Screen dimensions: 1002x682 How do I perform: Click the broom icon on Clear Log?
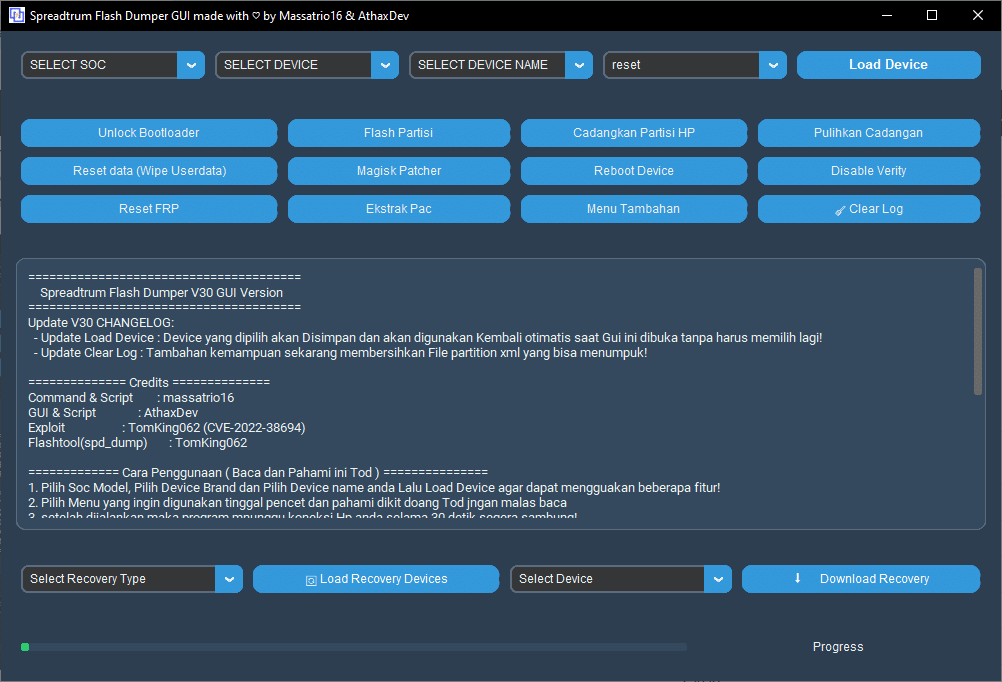coord(841,209)
